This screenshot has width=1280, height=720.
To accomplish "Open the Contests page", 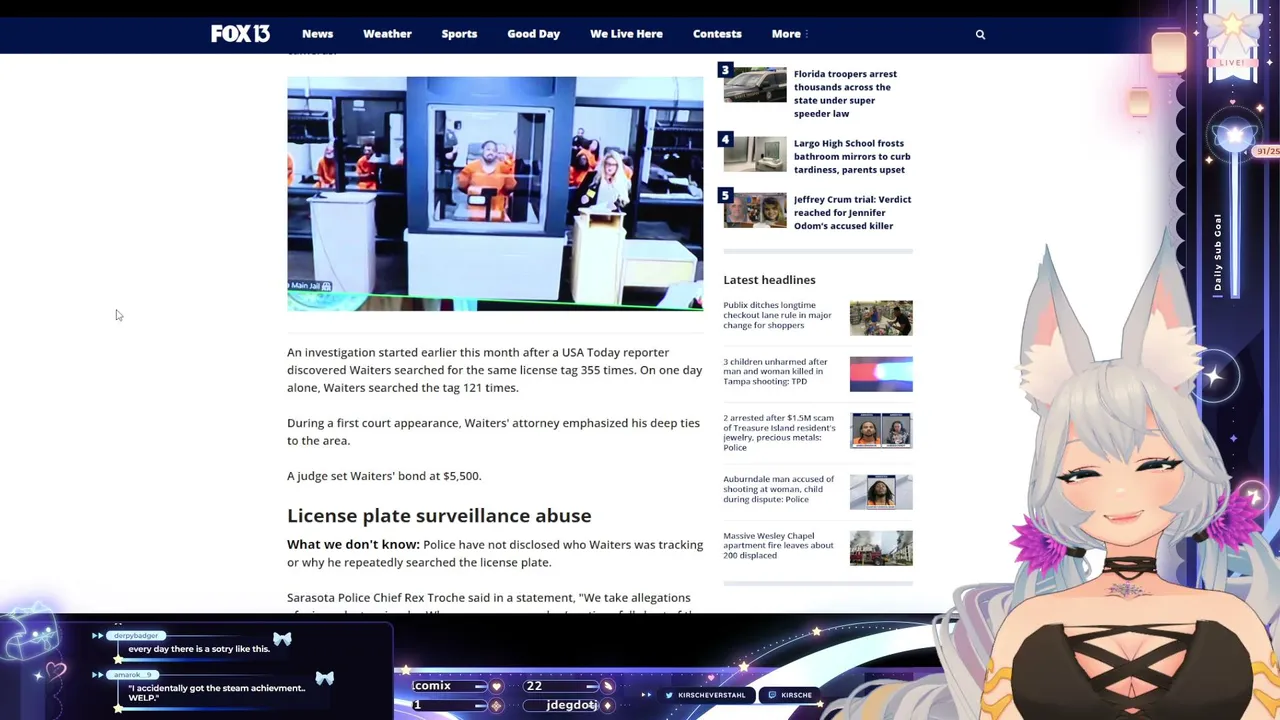I will (x=717, y=34).
